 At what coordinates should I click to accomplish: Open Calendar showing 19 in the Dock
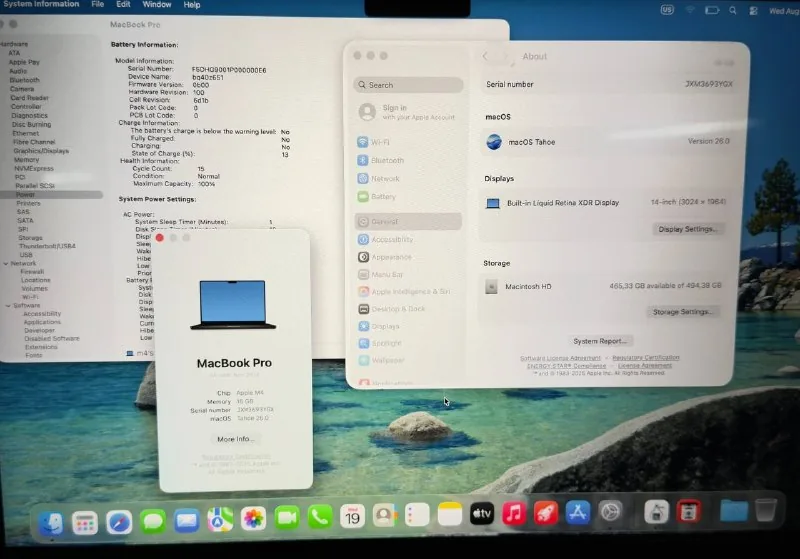tap(353, 517)
